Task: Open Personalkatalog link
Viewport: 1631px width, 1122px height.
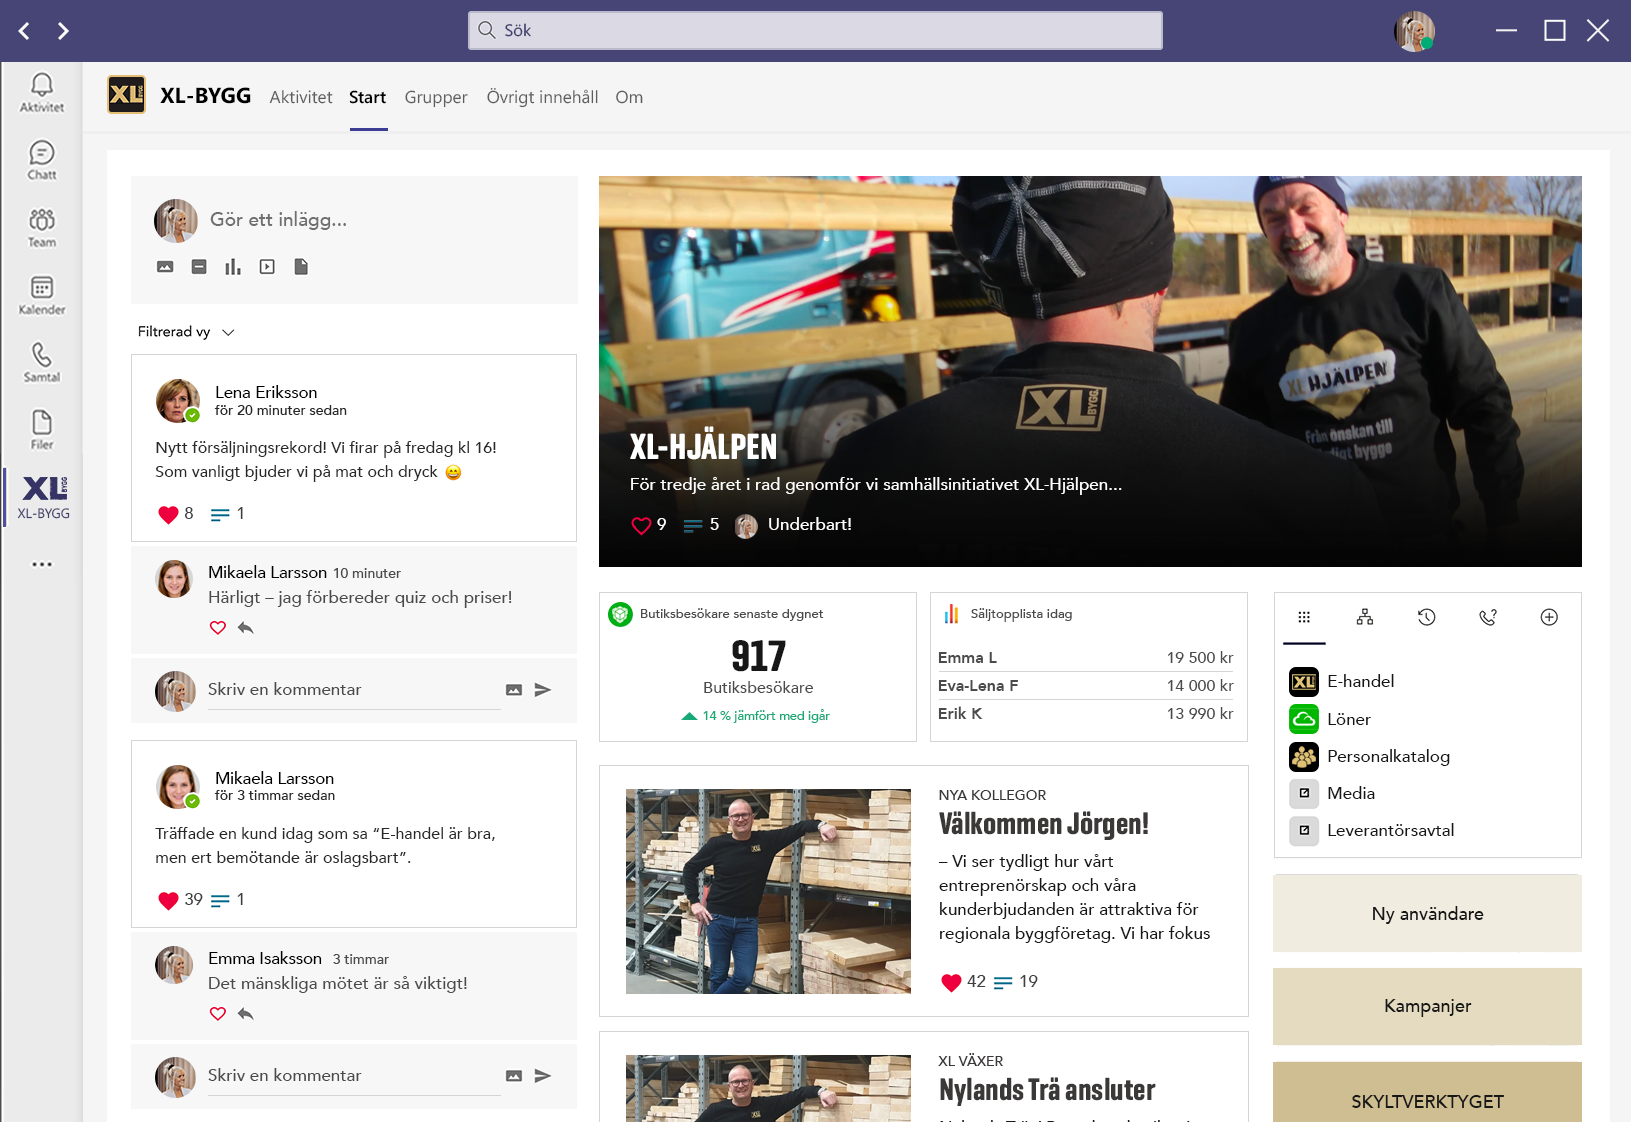Action: point(1370,757)
